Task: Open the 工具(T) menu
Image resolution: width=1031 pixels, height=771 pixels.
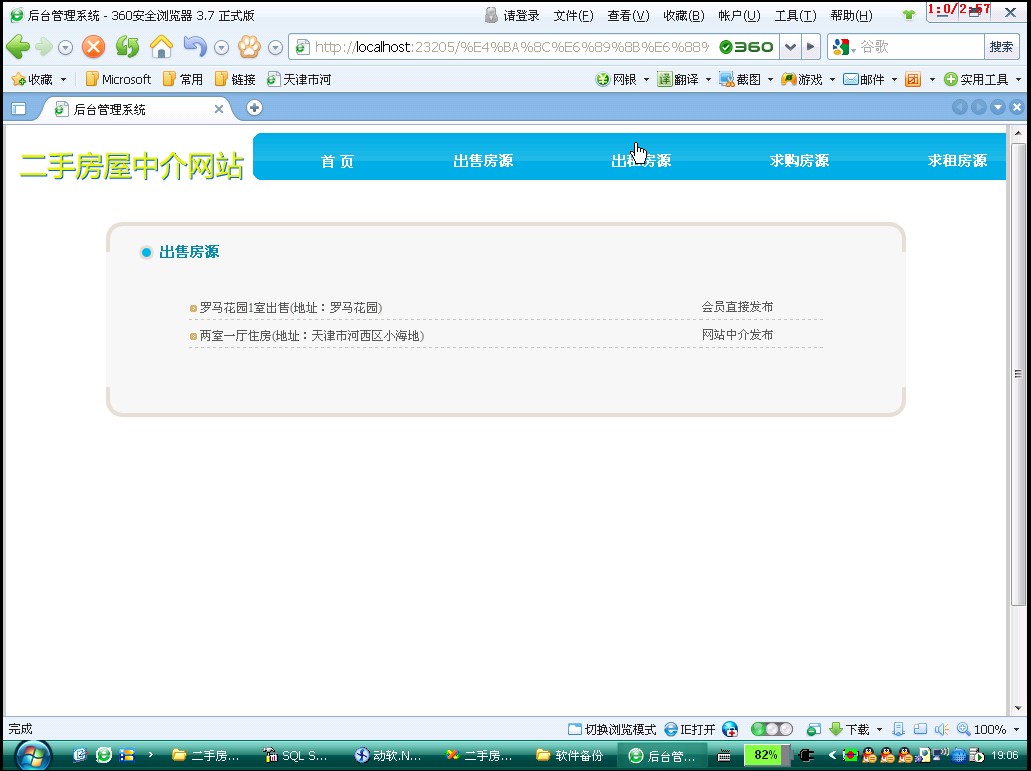Action: (x=796, y=15)
